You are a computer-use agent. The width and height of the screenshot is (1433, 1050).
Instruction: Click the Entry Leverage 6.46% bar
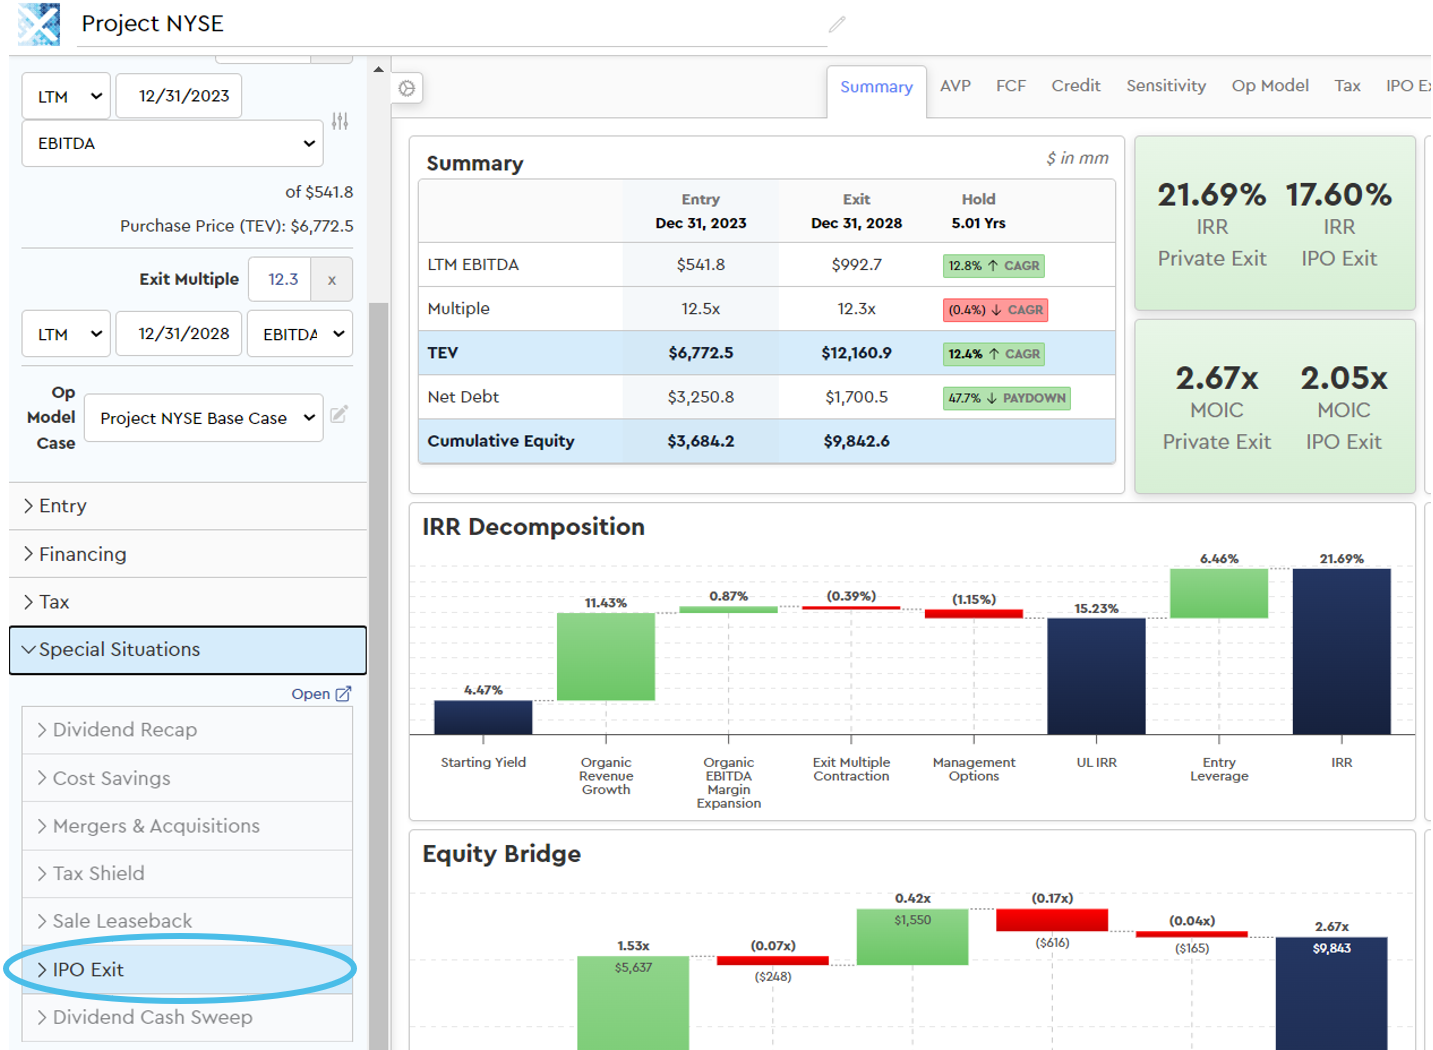point(1219,593)
